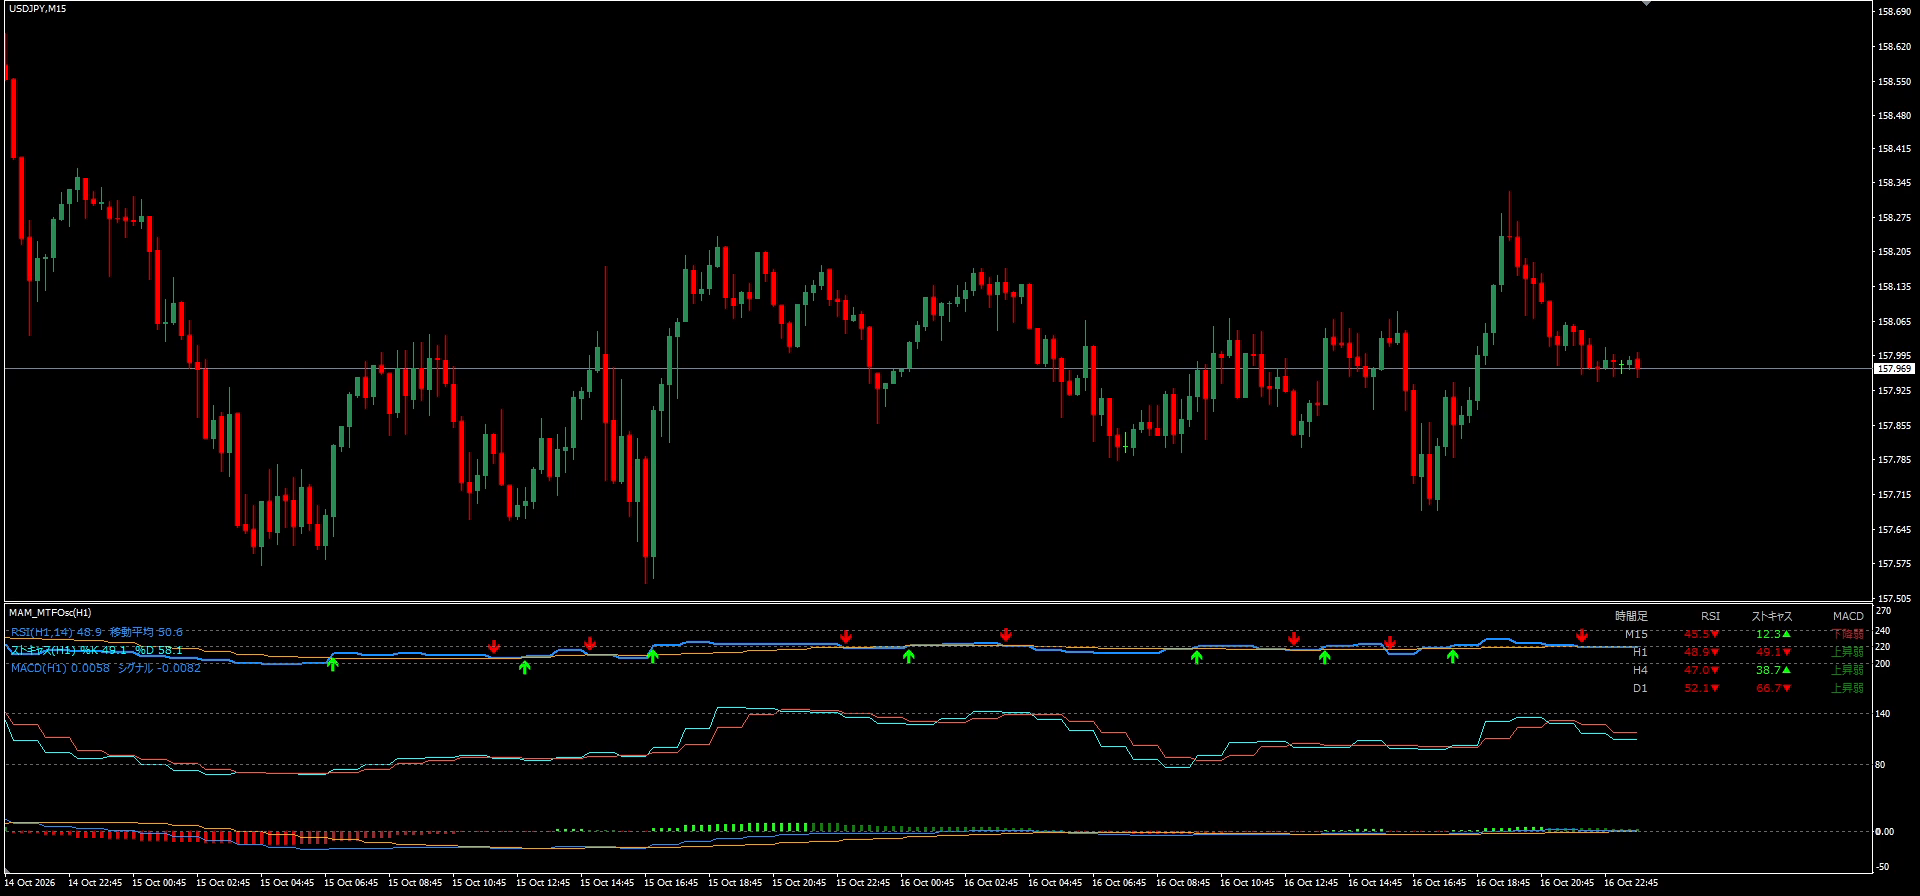This screenshot has height=896, width=1920.
Task: Click the M15 RSI value 45.5
Action: (x=1701, y=634)
